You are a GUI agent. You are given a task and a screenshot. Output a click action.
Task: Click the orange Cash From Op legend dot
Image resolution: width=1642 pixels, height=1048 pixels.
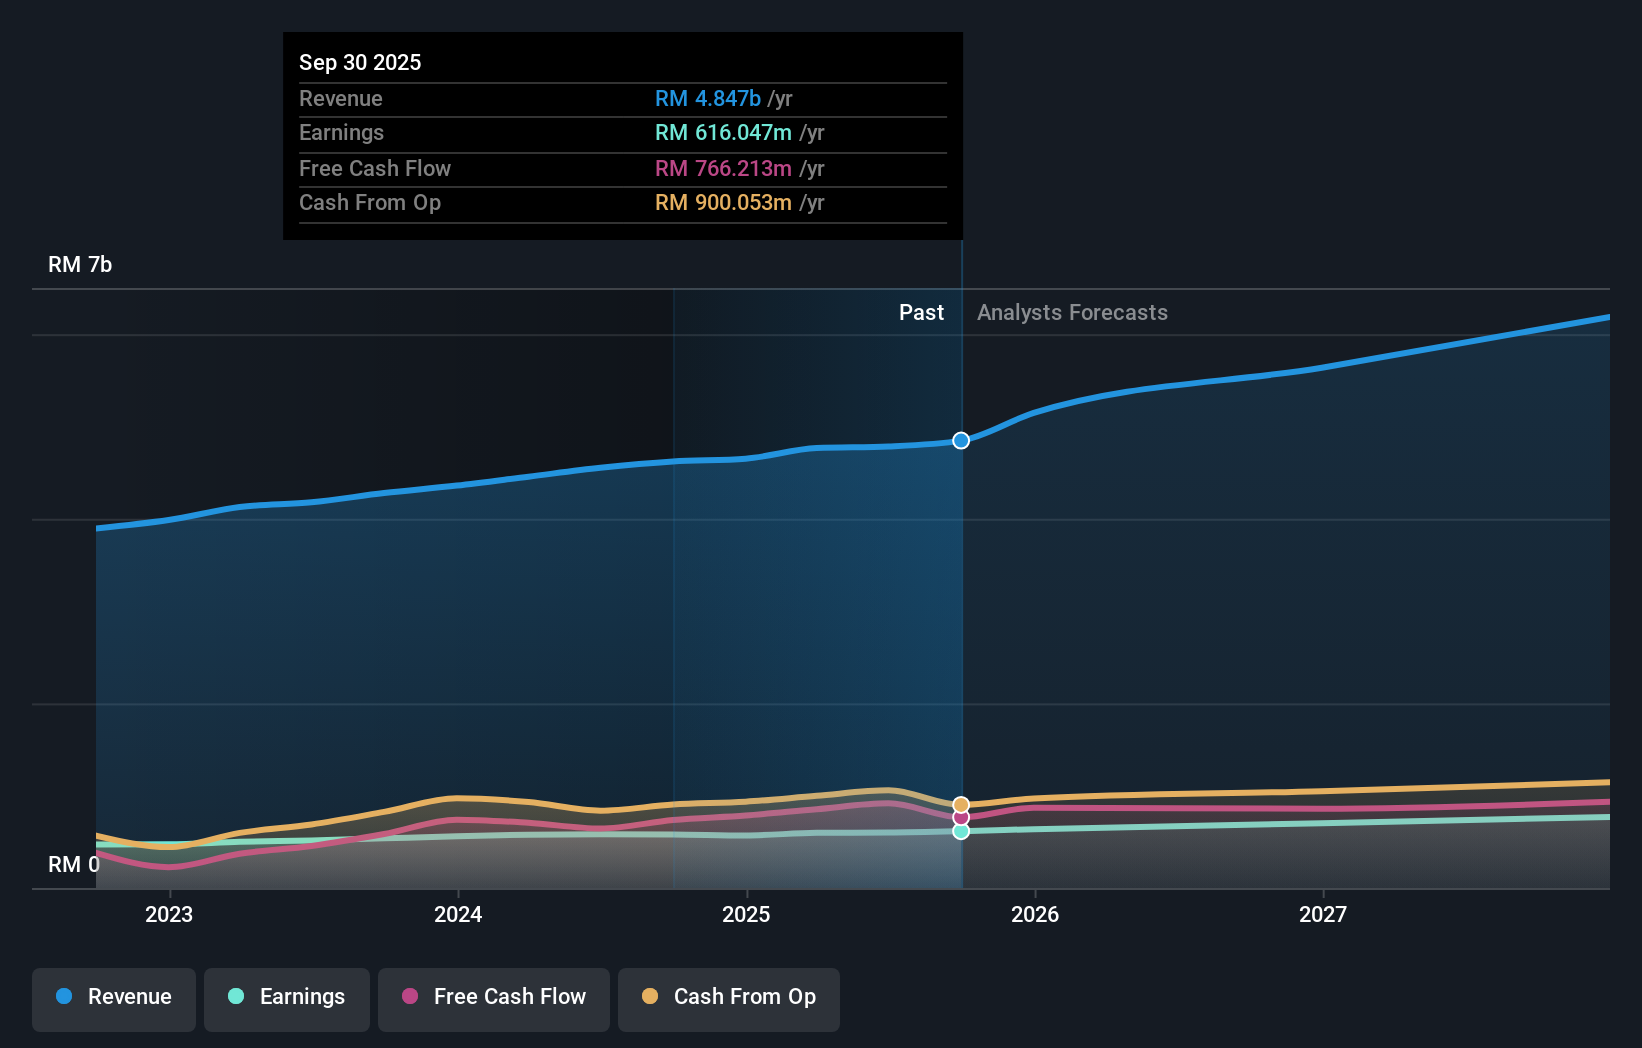(x=650, y=996)
